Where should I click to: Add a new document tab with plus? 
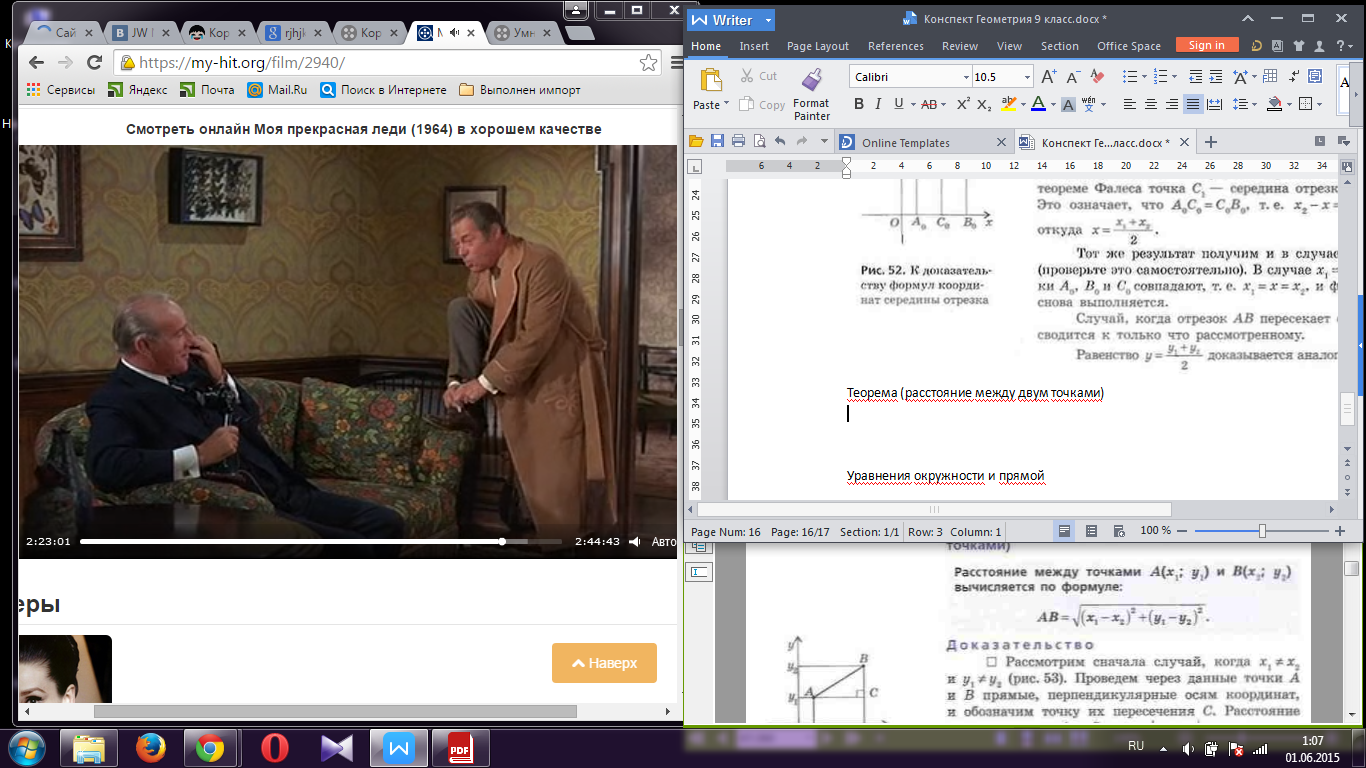[x=1211, y=142]
